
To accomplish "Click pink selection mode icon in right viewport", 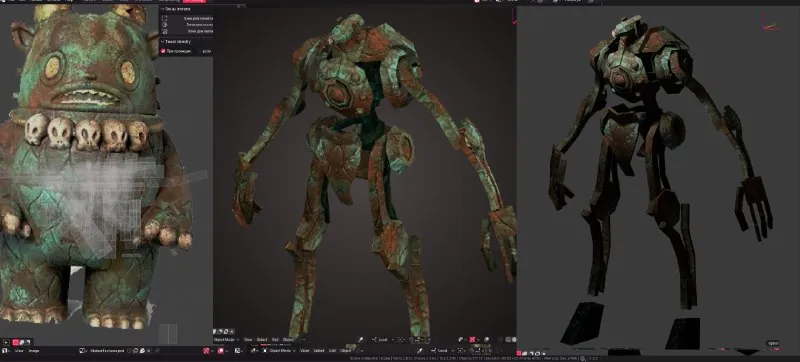I will coord(519,353).
